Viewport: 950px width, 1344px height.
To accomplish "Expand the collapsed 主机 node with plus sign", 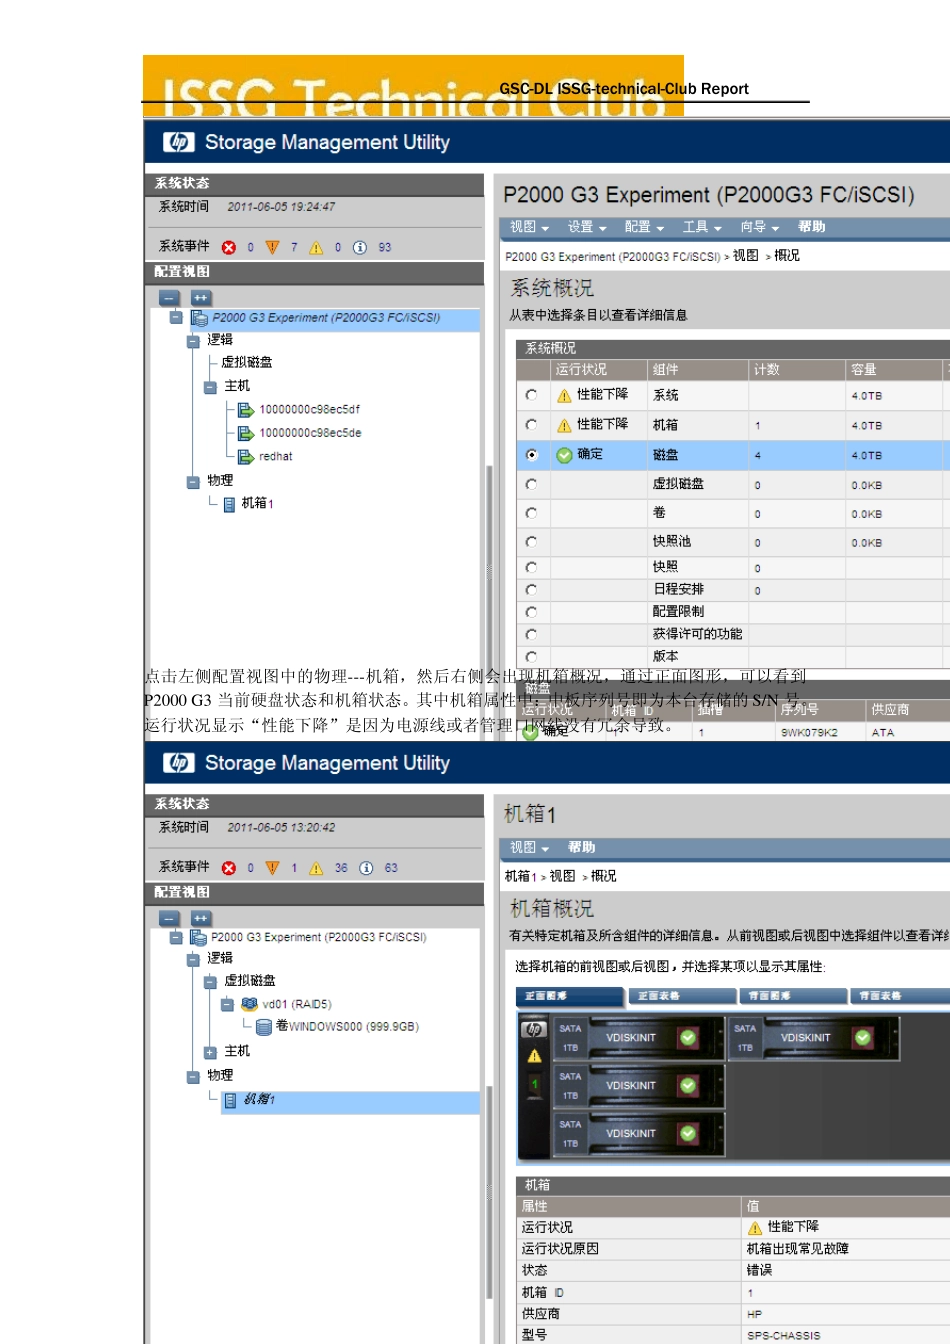I will (x=210, y=1052).
